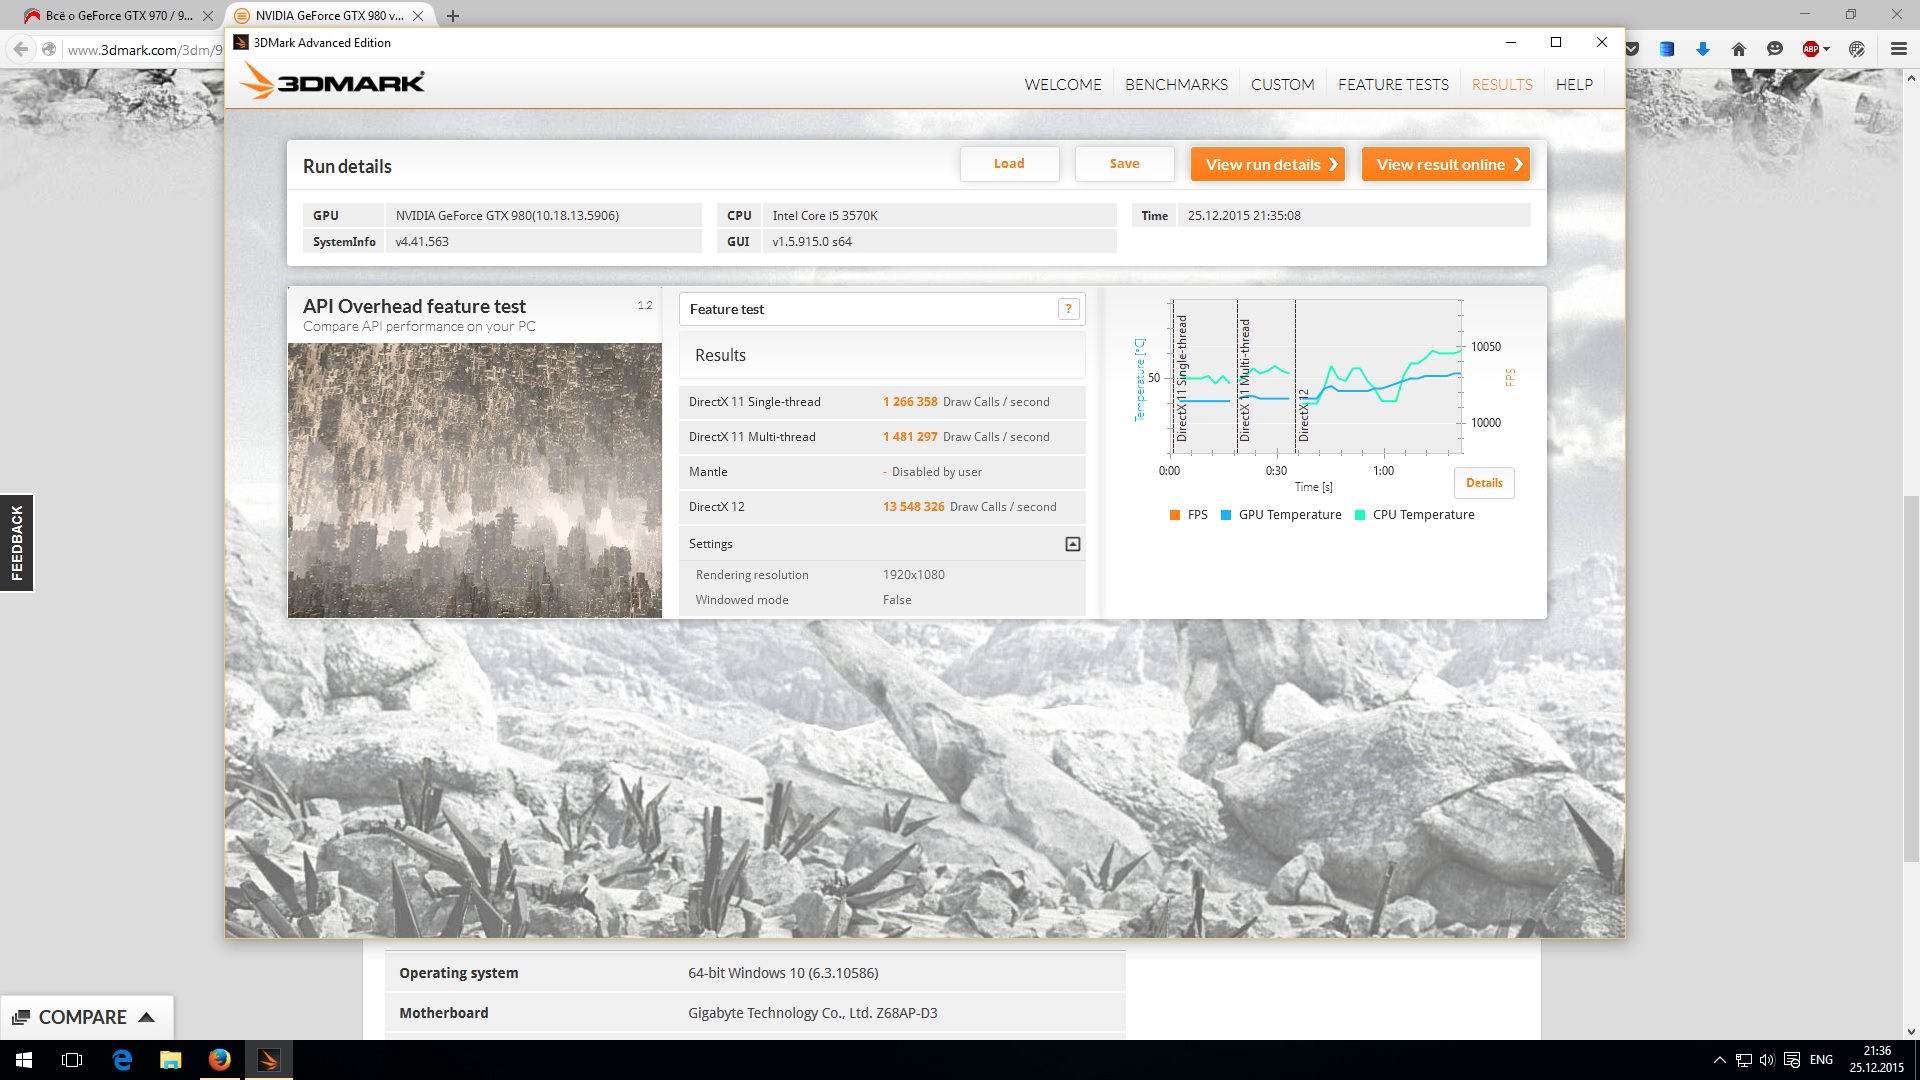Open the chart Details button
Screen dimensions: 1920x1080
(x=1484, y=483)
